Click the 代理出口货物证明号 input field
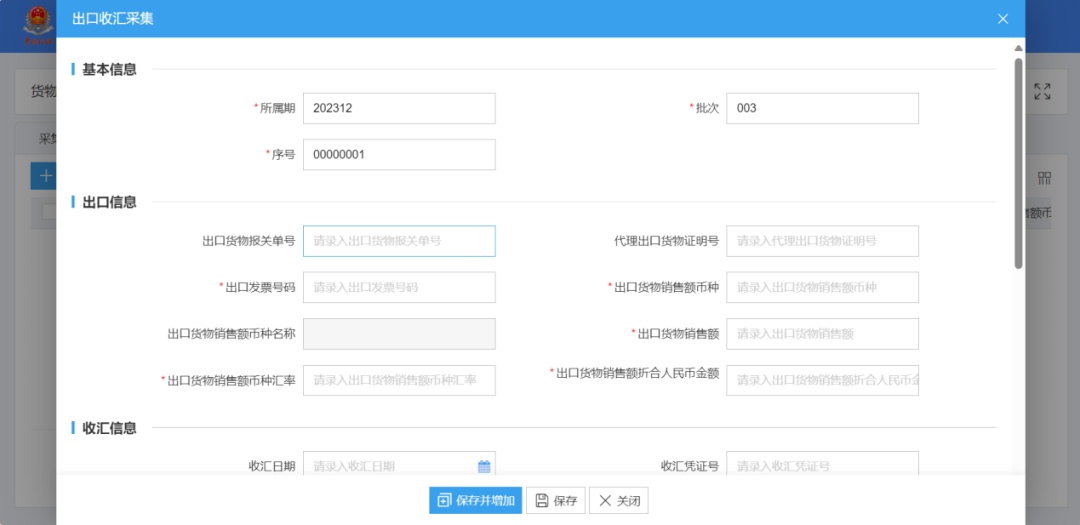Viewport: 1080px width, 525px height. pyautogui.click(x=822, y=241)
